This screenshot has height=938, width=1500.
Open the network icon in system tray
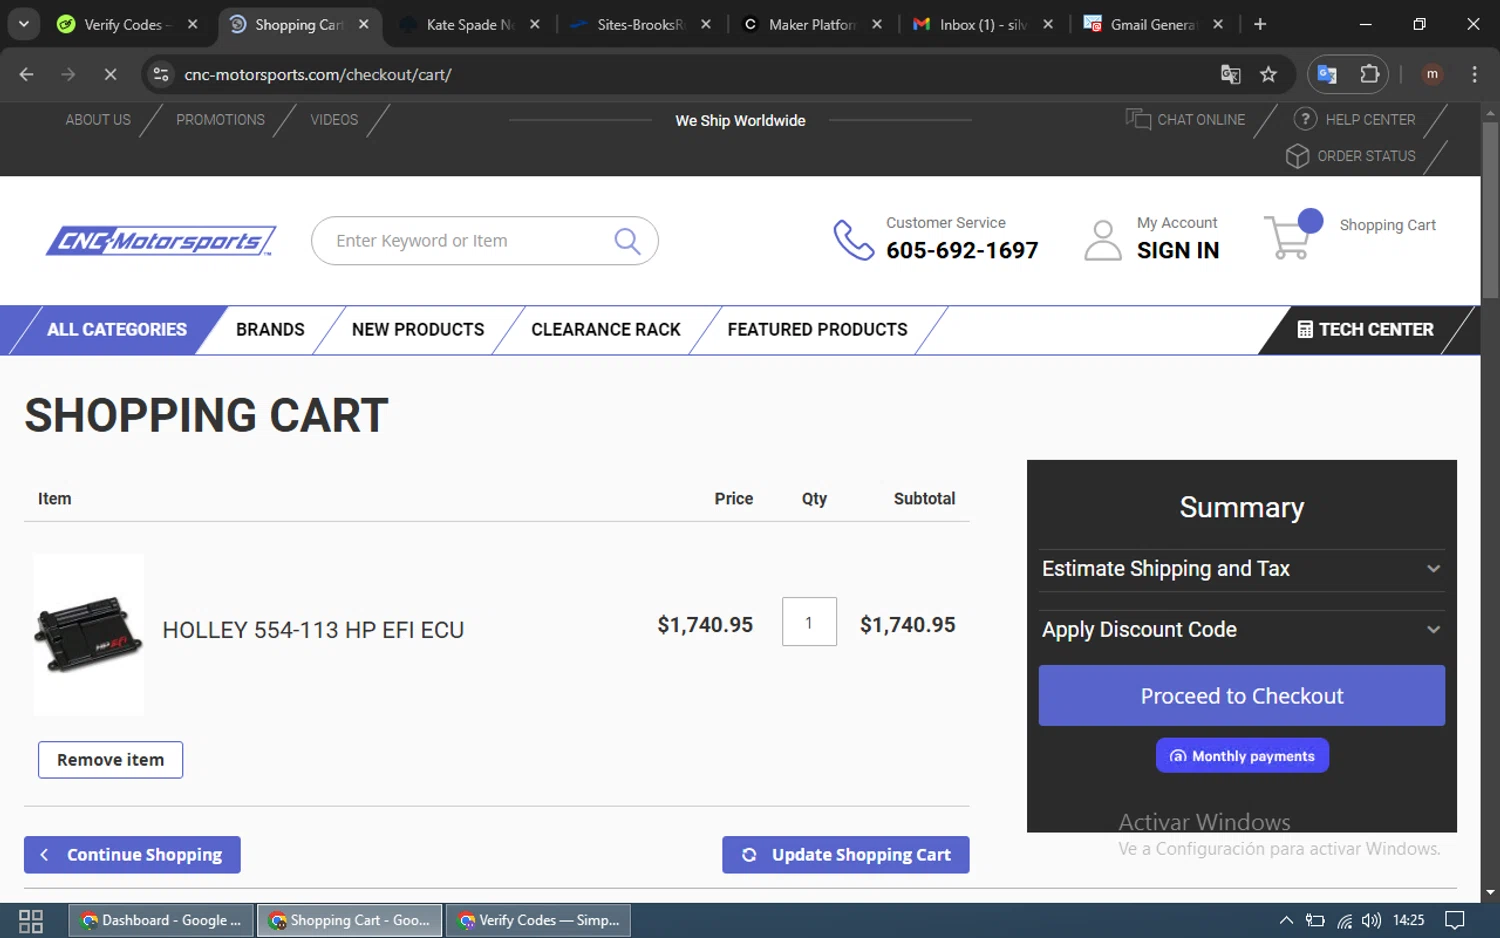click(x=1344, y=920)
